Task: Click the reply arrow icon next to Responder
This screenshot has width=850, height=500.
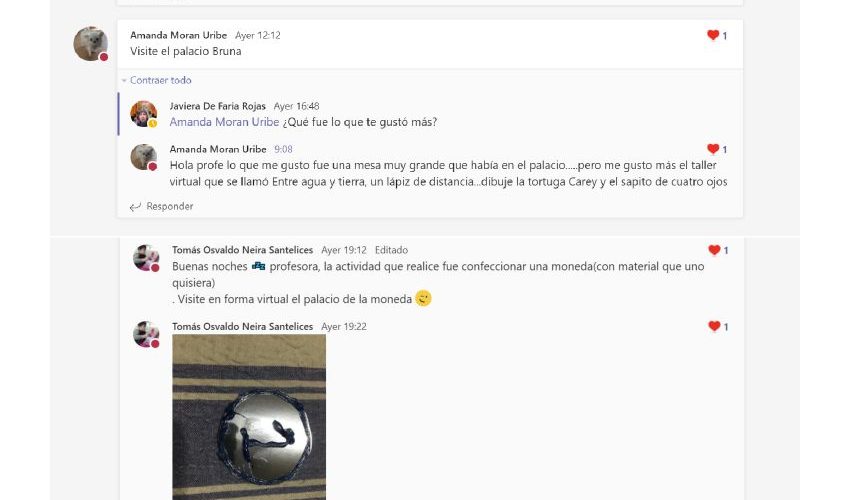Action: pos(135,207)
